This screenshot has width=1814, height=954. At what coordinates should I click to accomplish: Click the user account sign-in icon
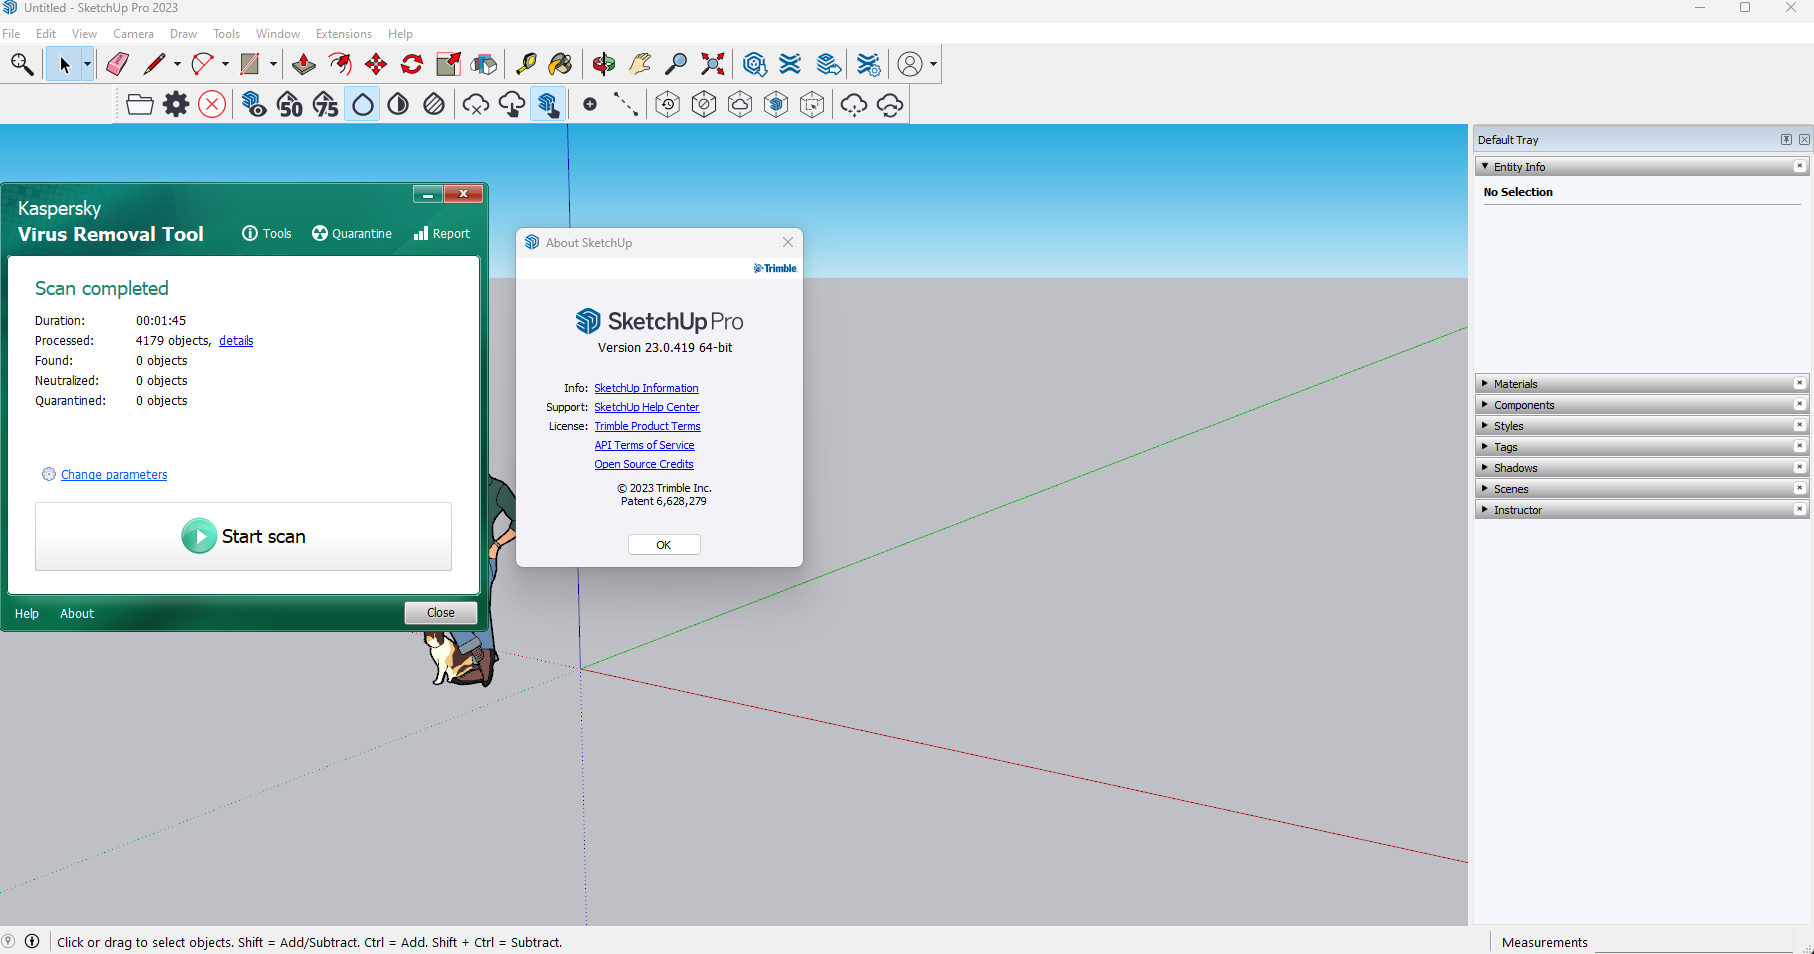(910, 65)
